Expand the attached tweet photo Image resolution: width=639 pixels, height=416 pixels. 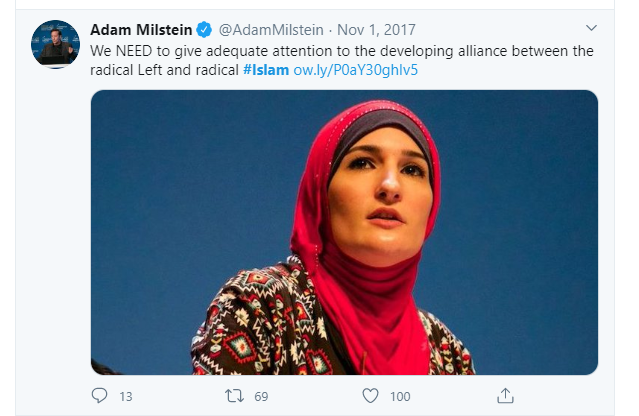click(x=344, y=232)
